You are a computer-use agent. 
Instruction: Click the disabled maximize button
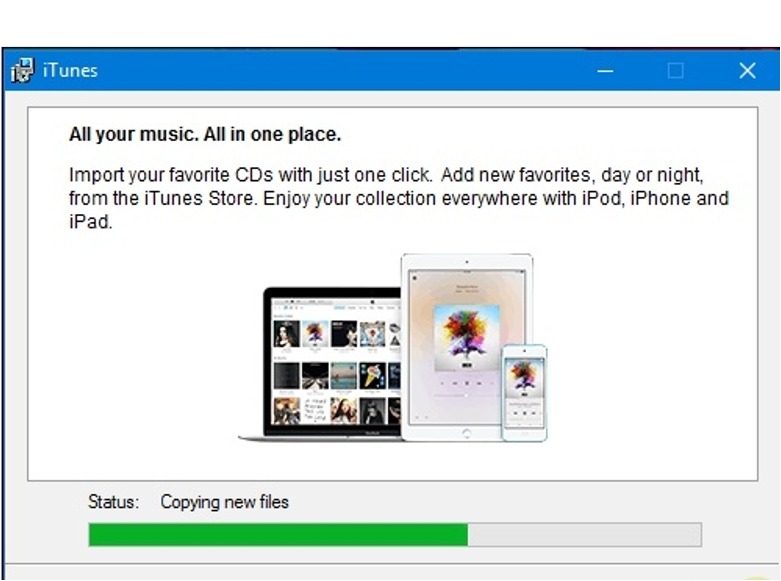point(675,71)
